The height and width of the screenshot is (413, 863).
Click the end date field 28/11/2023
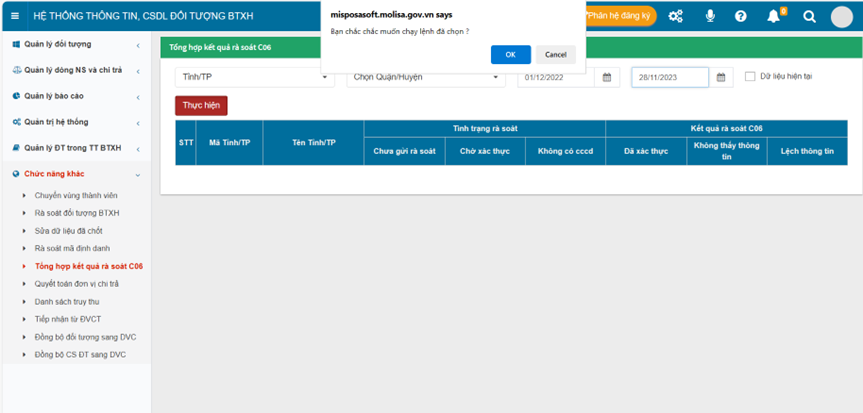pyautogui.click(x=669, y=78)
